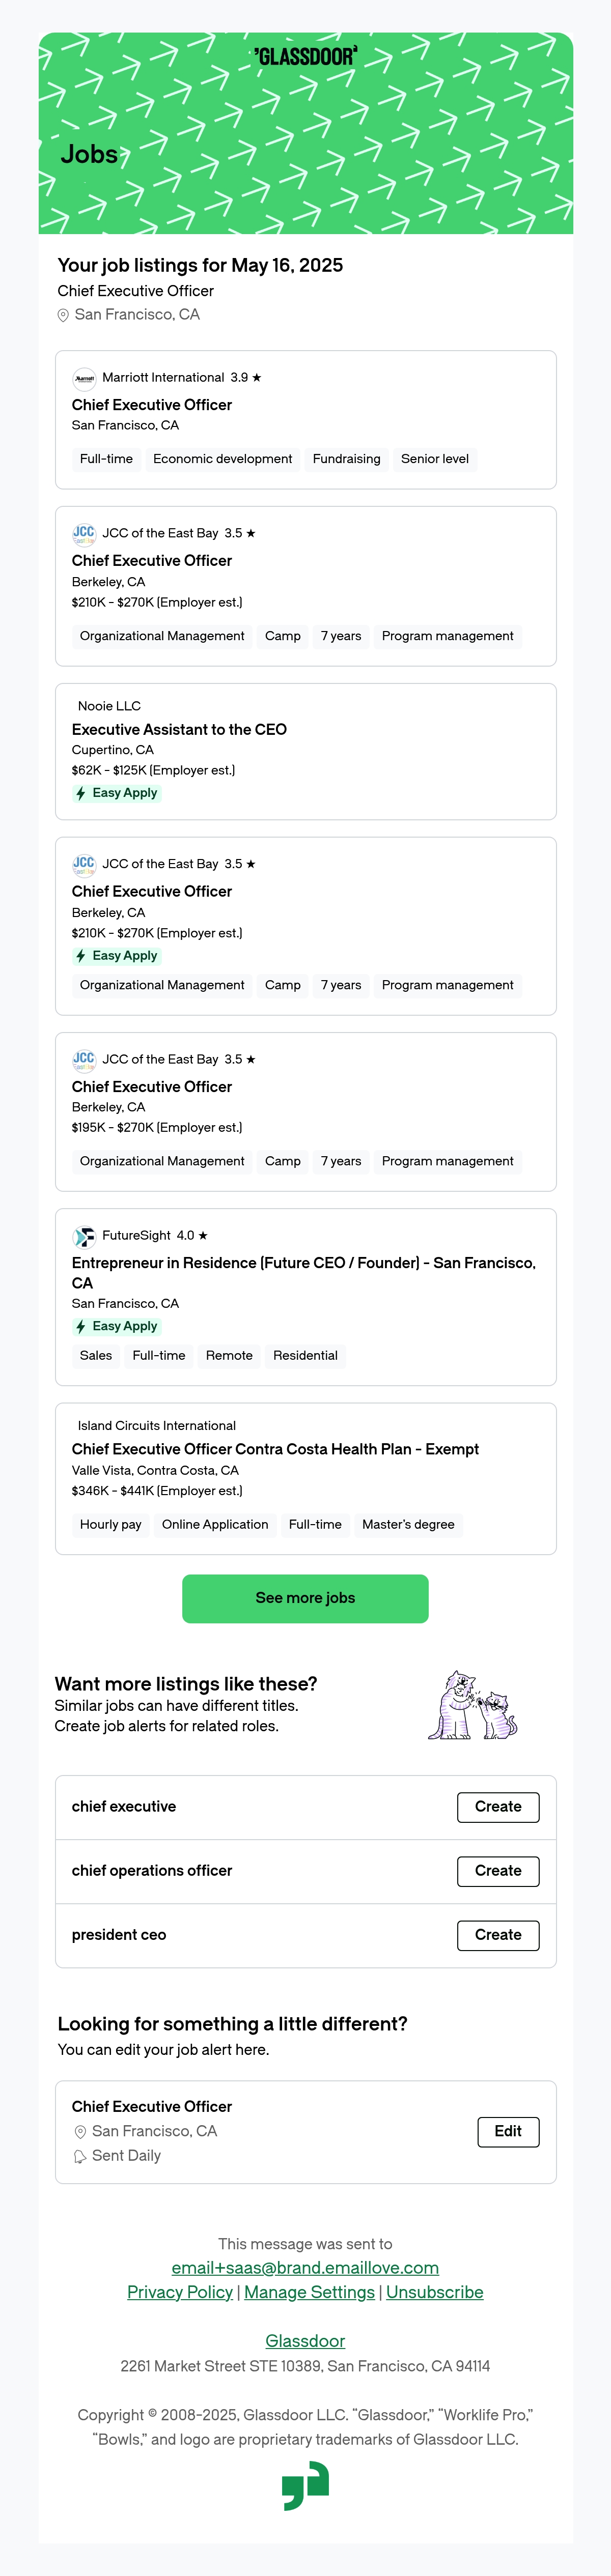This screenshot has height=2576, width=611.
Task: Click the cats illustration near job alerts
Action: pos(473,1706)
